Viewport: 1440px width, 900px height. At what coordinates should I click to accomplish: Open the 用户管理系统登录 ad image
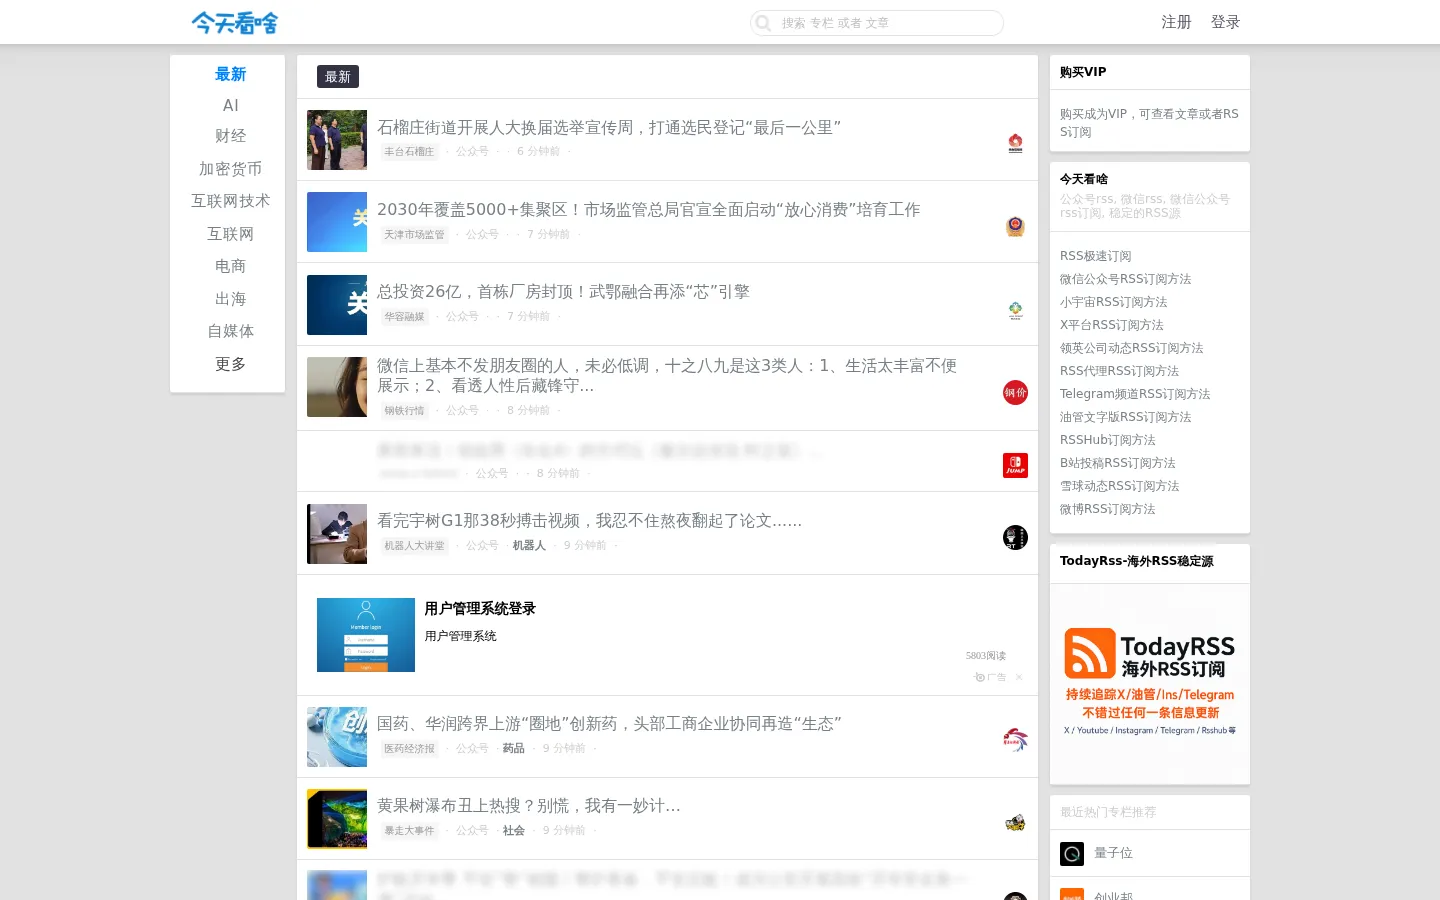pyautogui.click(x=366, y=635)
